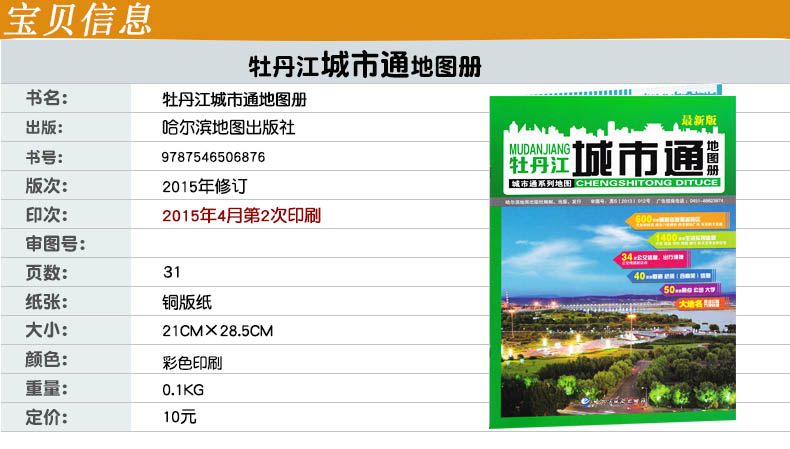790x449 pixels.
Task: Click the 定价: label
Action: pos(46,417)
